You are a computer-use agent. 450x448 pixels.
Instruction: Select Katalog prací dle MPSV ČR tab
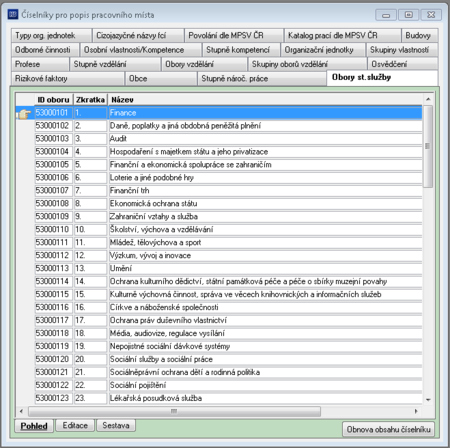coord(343,35)
